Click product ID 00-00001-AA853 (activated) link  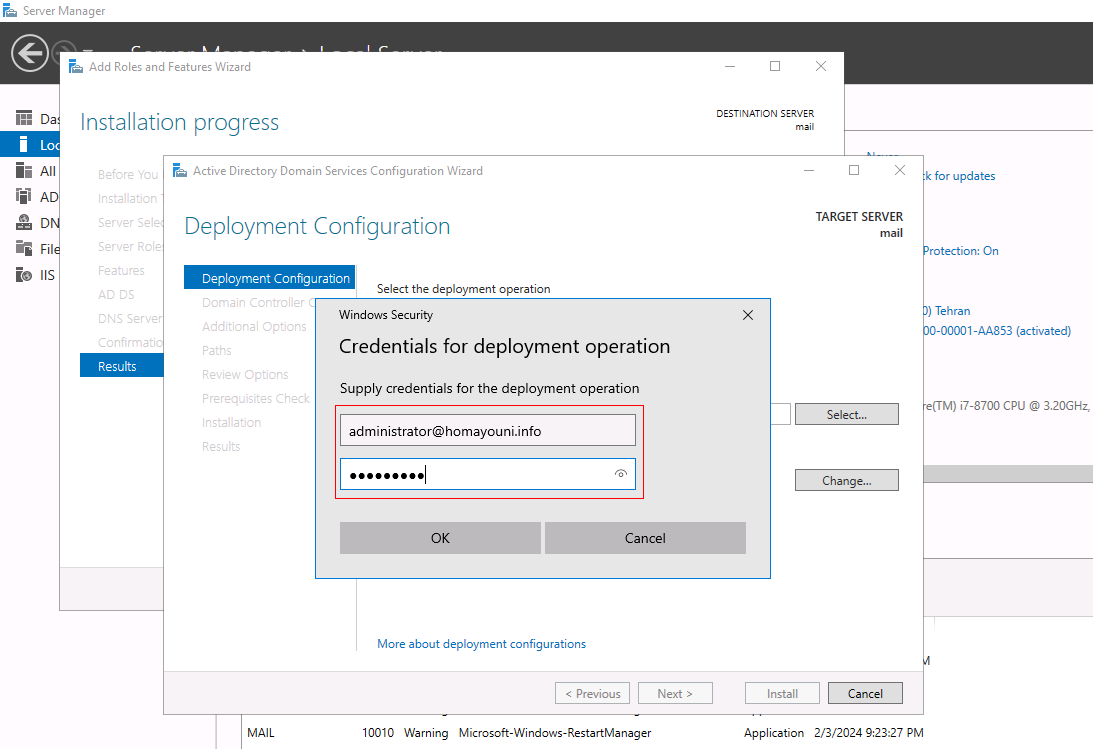pyautogui.click(x=997, y=331)
